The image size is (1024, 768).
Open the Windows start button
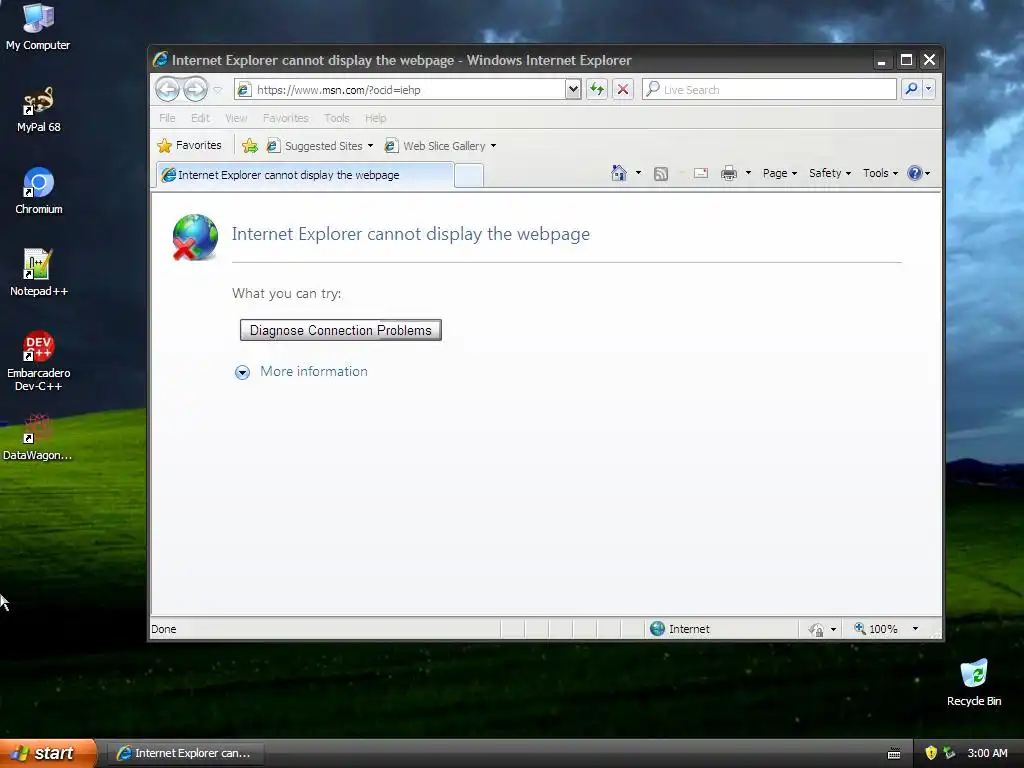(x=47, y=753)
